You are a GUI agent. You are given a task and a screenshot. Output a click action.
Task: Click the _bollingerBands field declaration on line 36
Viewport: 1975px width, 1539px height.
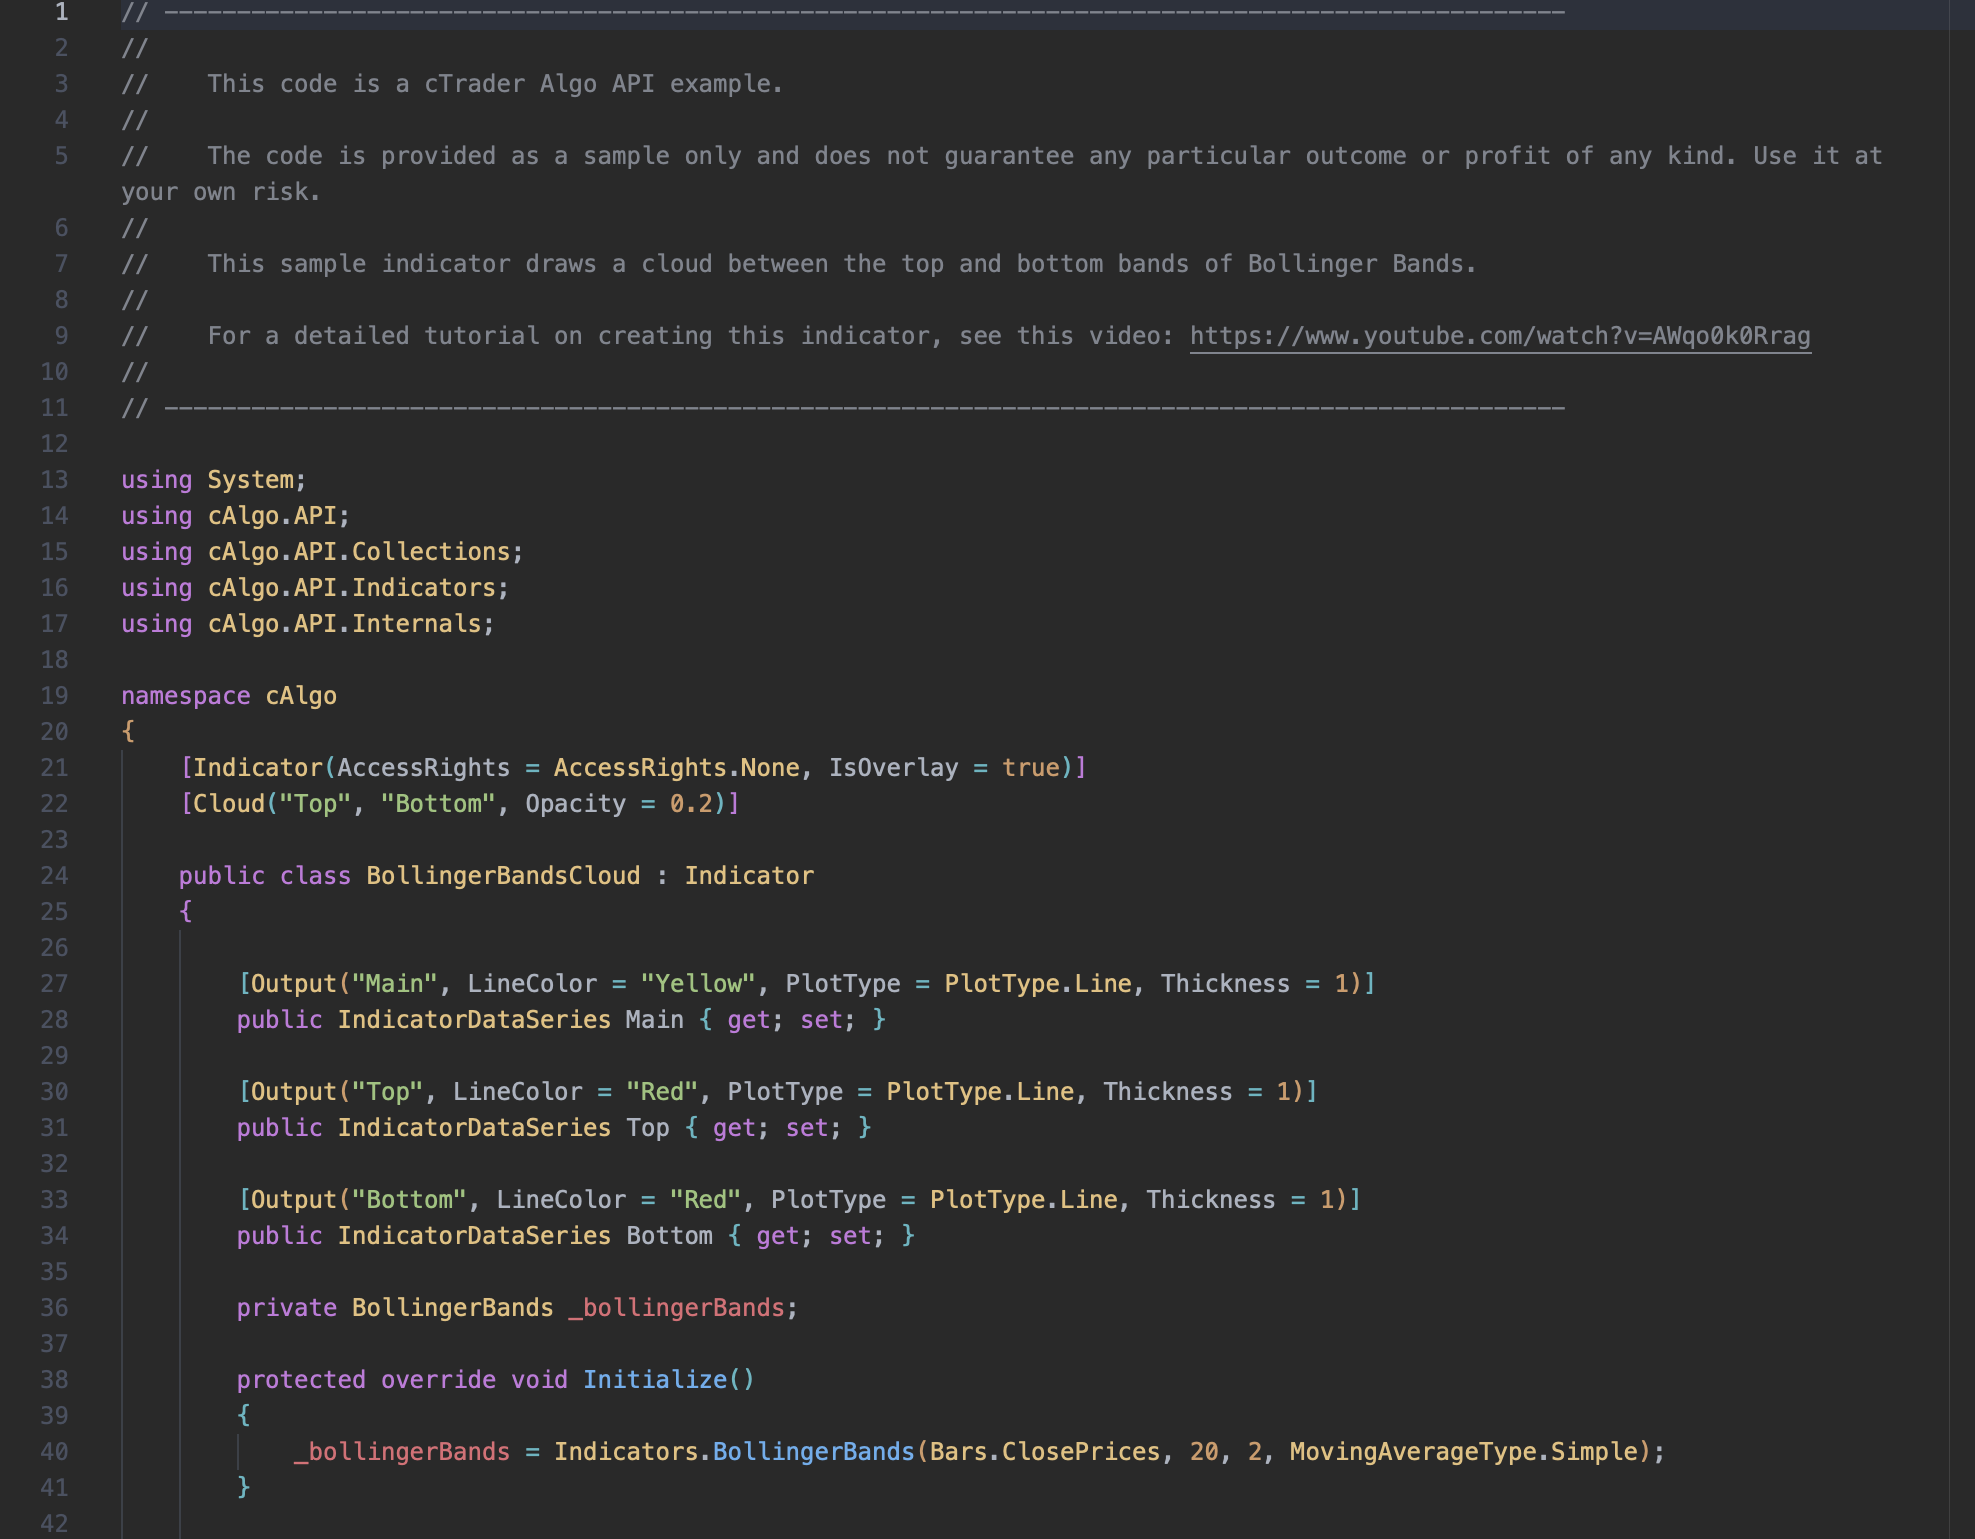[x=675, y=1308]
